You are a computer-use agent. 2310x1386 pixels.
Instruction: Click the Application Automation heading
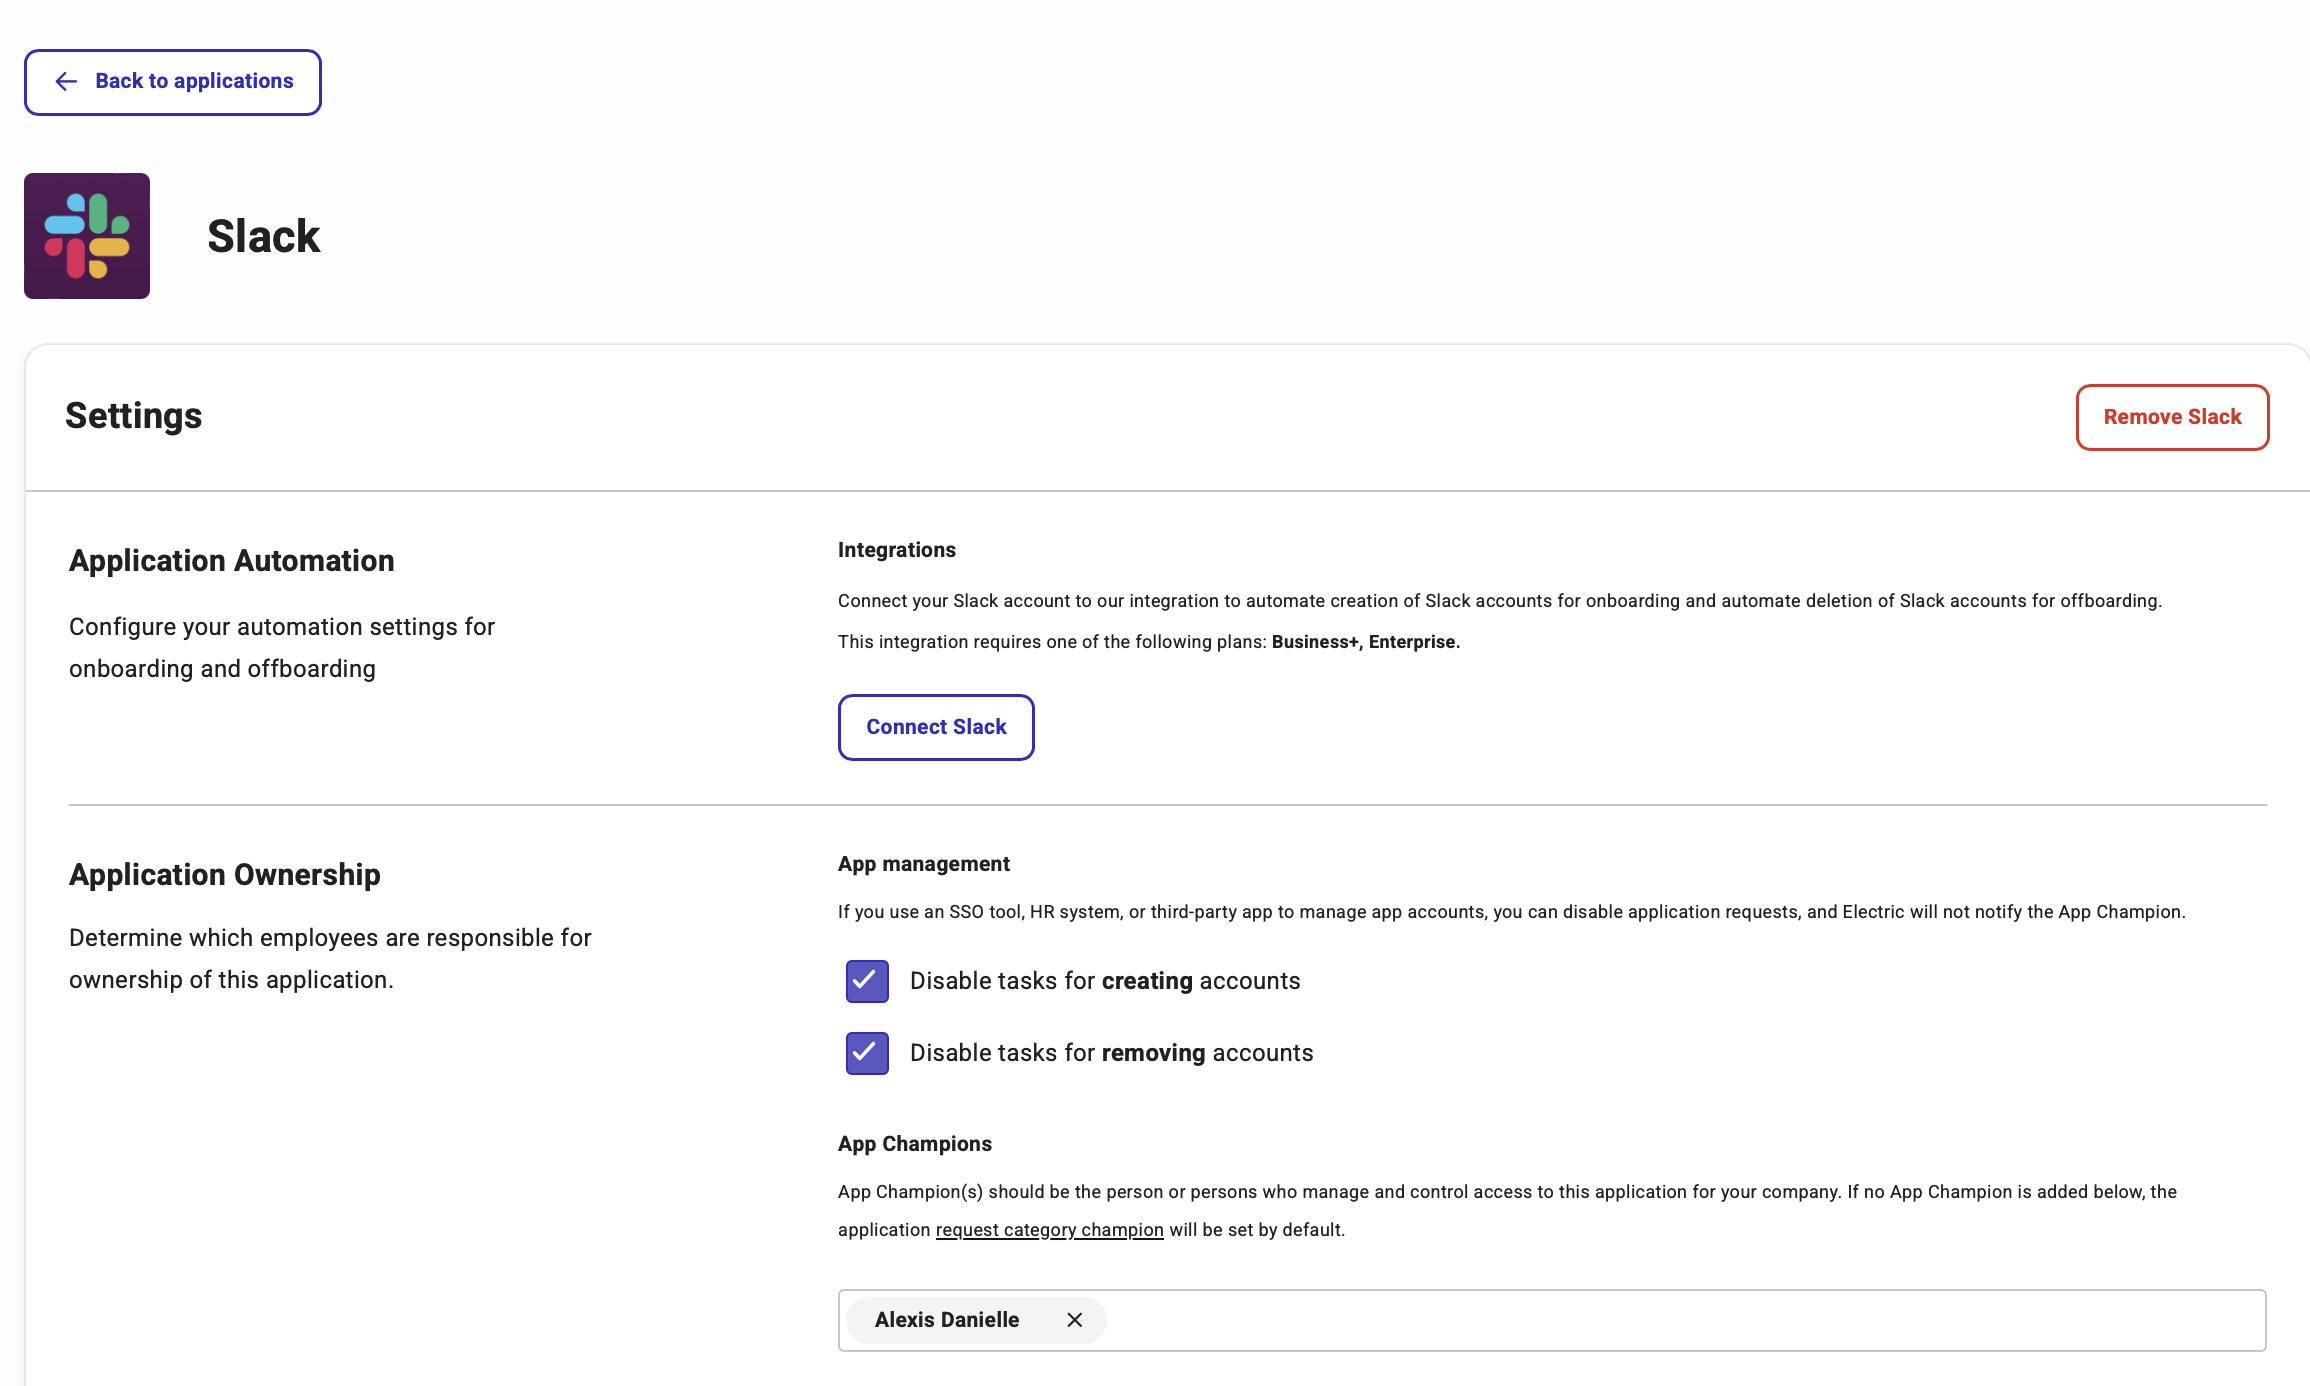click(231, 561)
